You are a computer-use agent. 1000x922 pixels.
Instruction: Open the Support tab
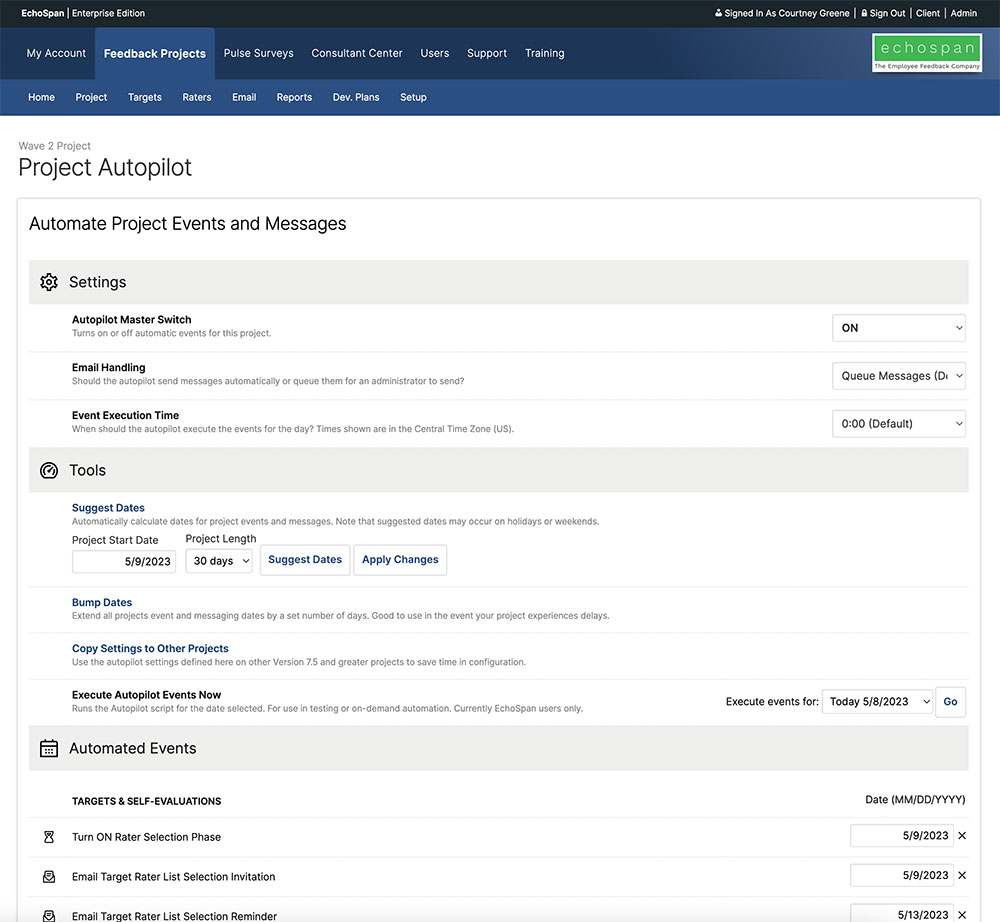tap(487, 54)
